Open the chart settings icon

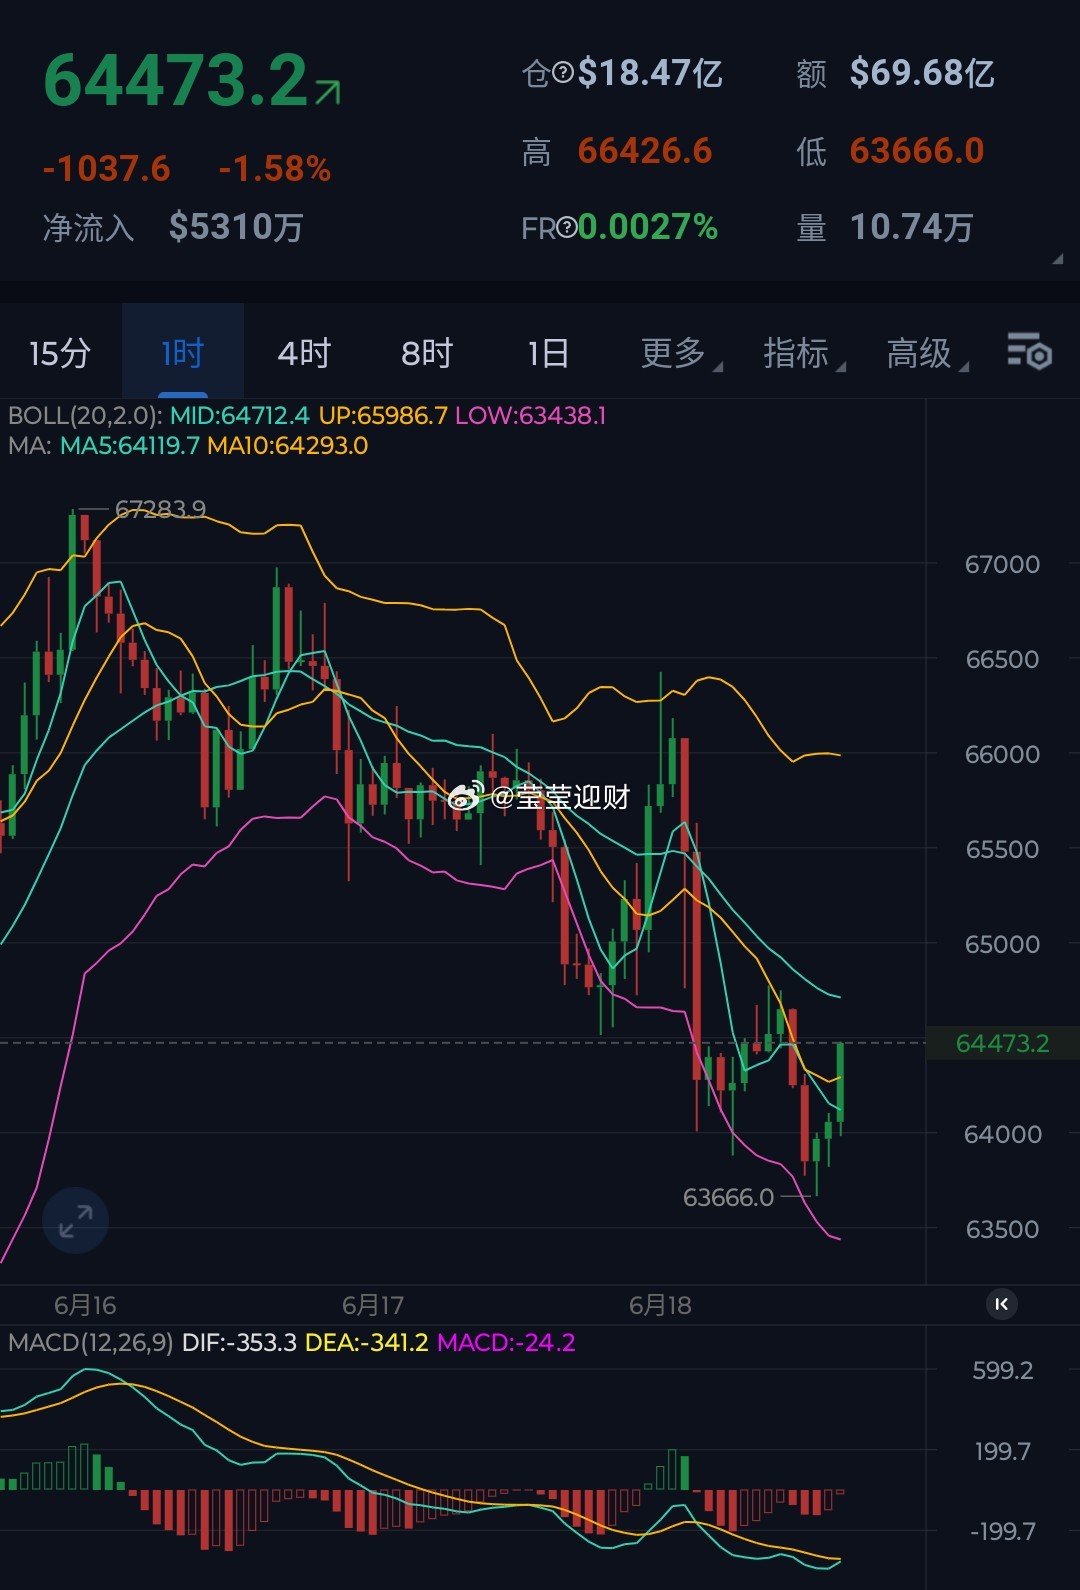coord(1029,351)
